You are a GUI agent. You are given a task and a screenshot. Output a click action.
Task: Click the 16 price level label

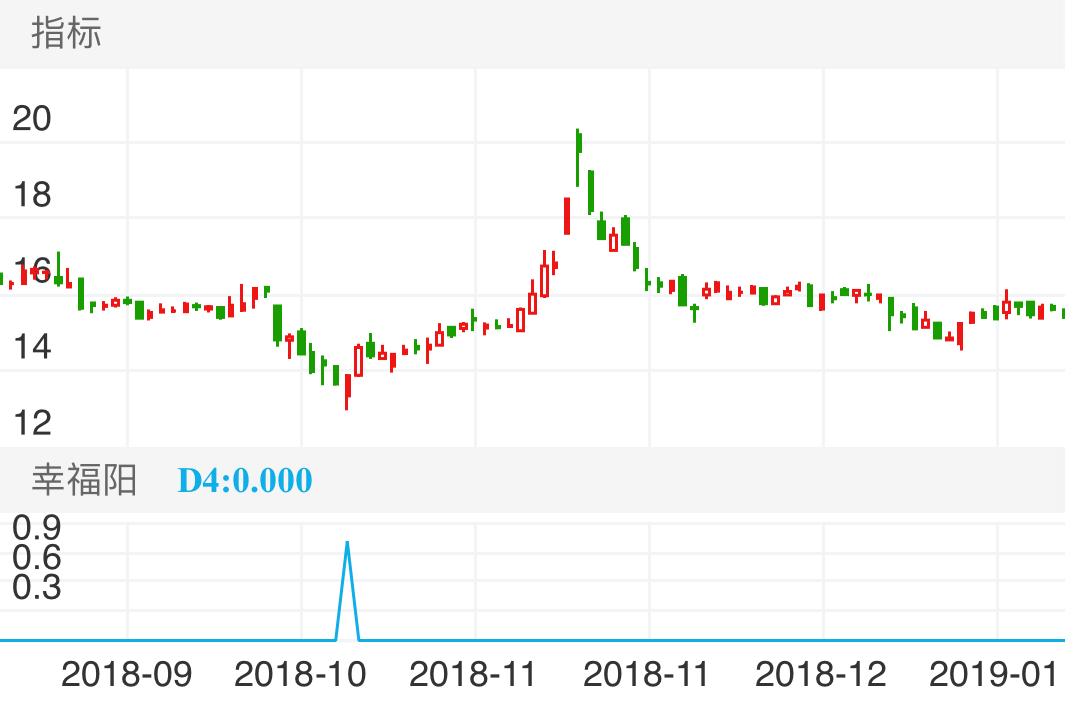31,271
